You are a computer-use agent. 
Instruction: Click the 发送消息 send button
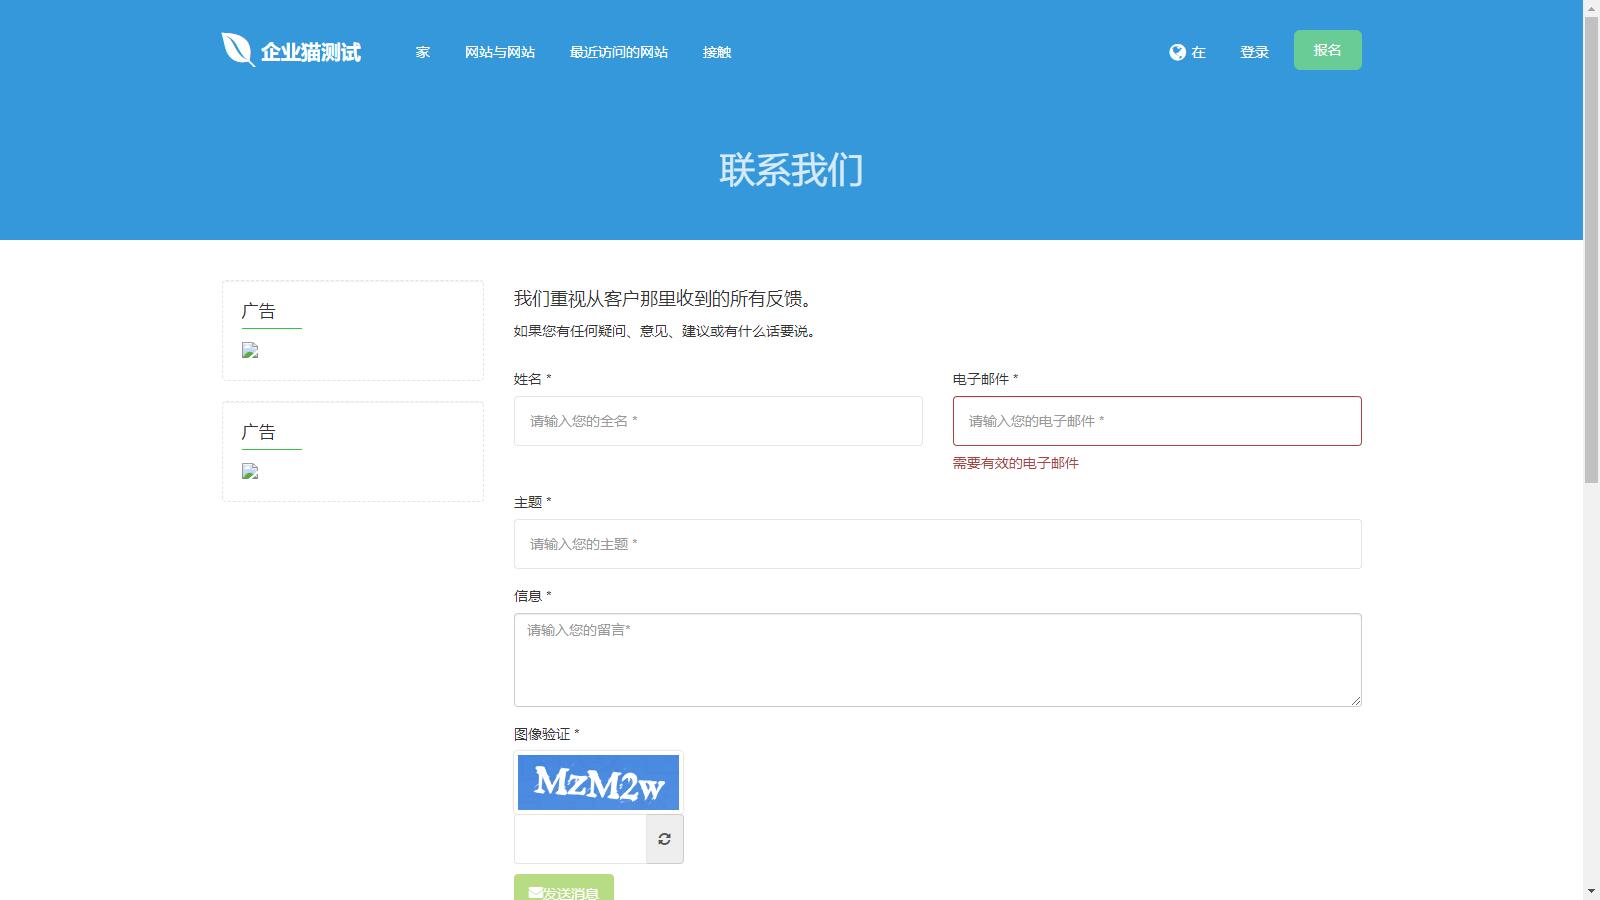tap(564, 888)
